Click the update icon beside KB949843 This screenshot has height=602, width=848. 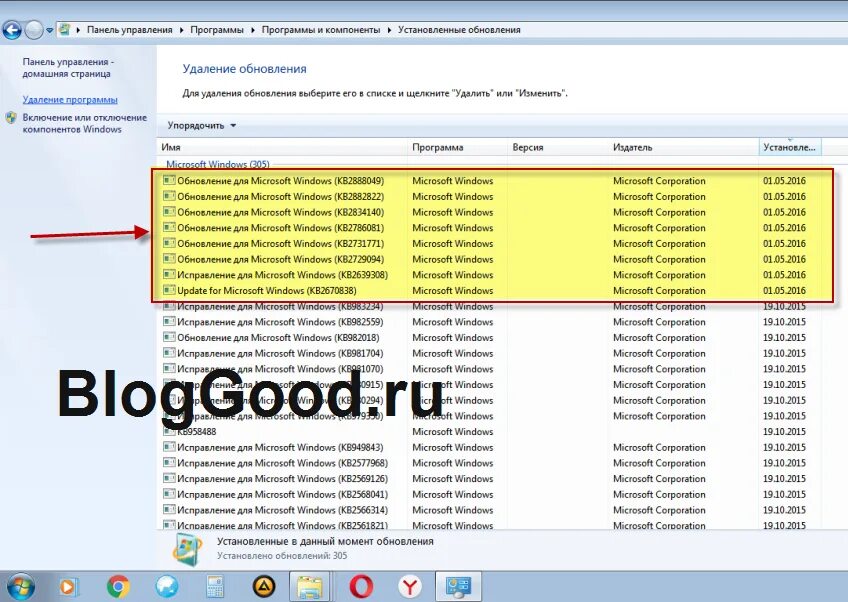tap(169, 447)
